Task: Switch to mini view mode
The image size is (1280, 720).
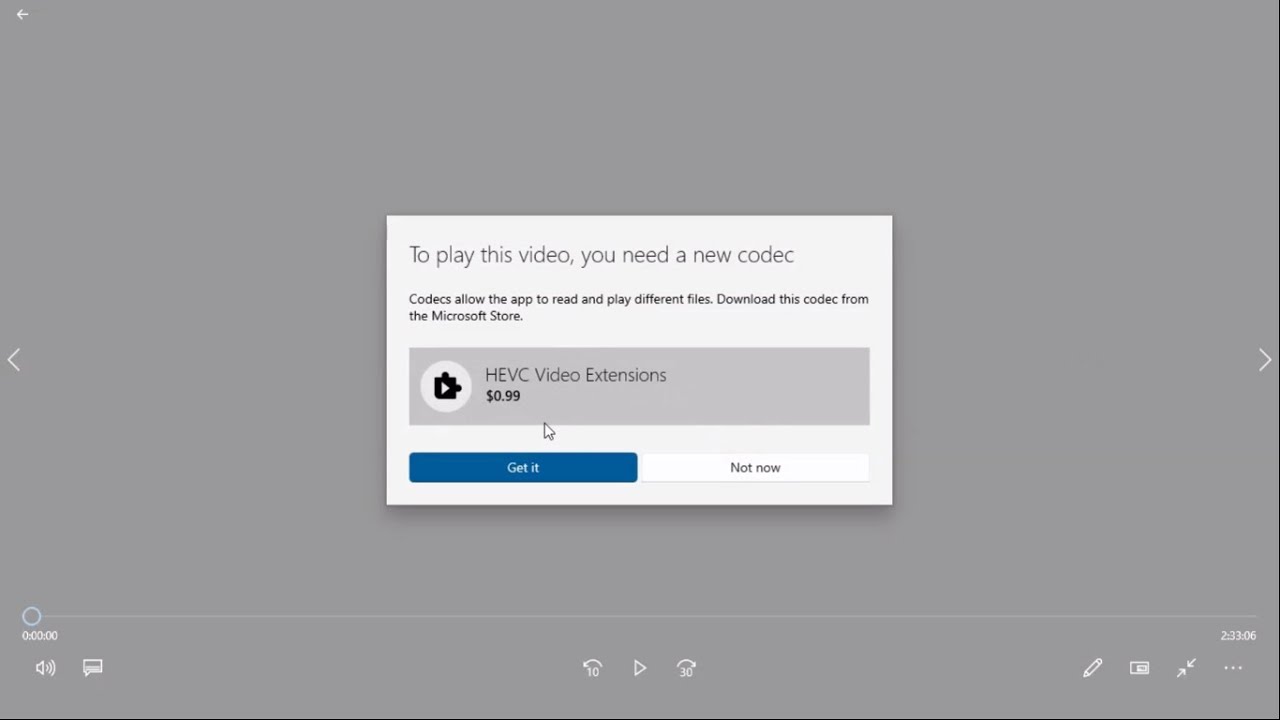Action: 1139,668
